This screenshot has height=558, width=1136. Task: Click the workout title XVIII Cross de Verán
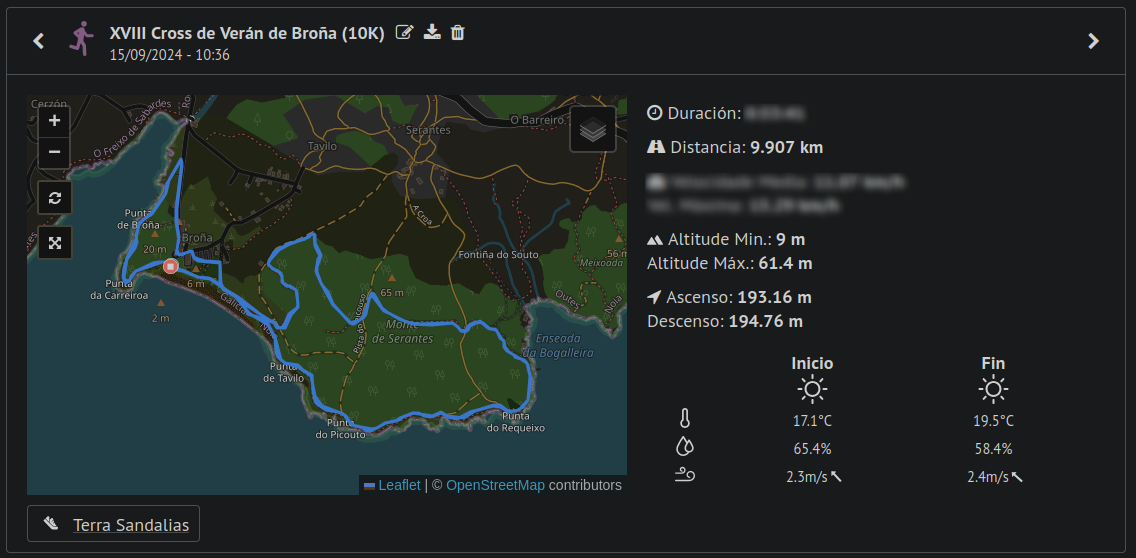[x=246, y=33]
